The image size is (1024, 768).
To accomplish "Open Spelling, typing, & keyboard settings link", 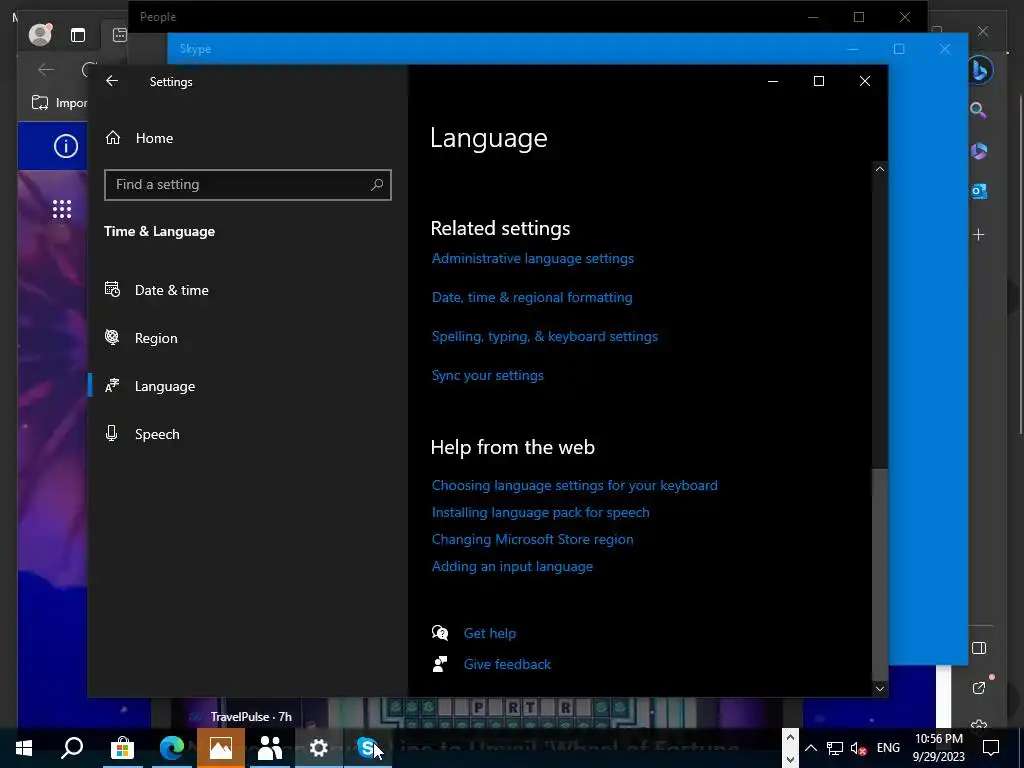I will (545, 336).
